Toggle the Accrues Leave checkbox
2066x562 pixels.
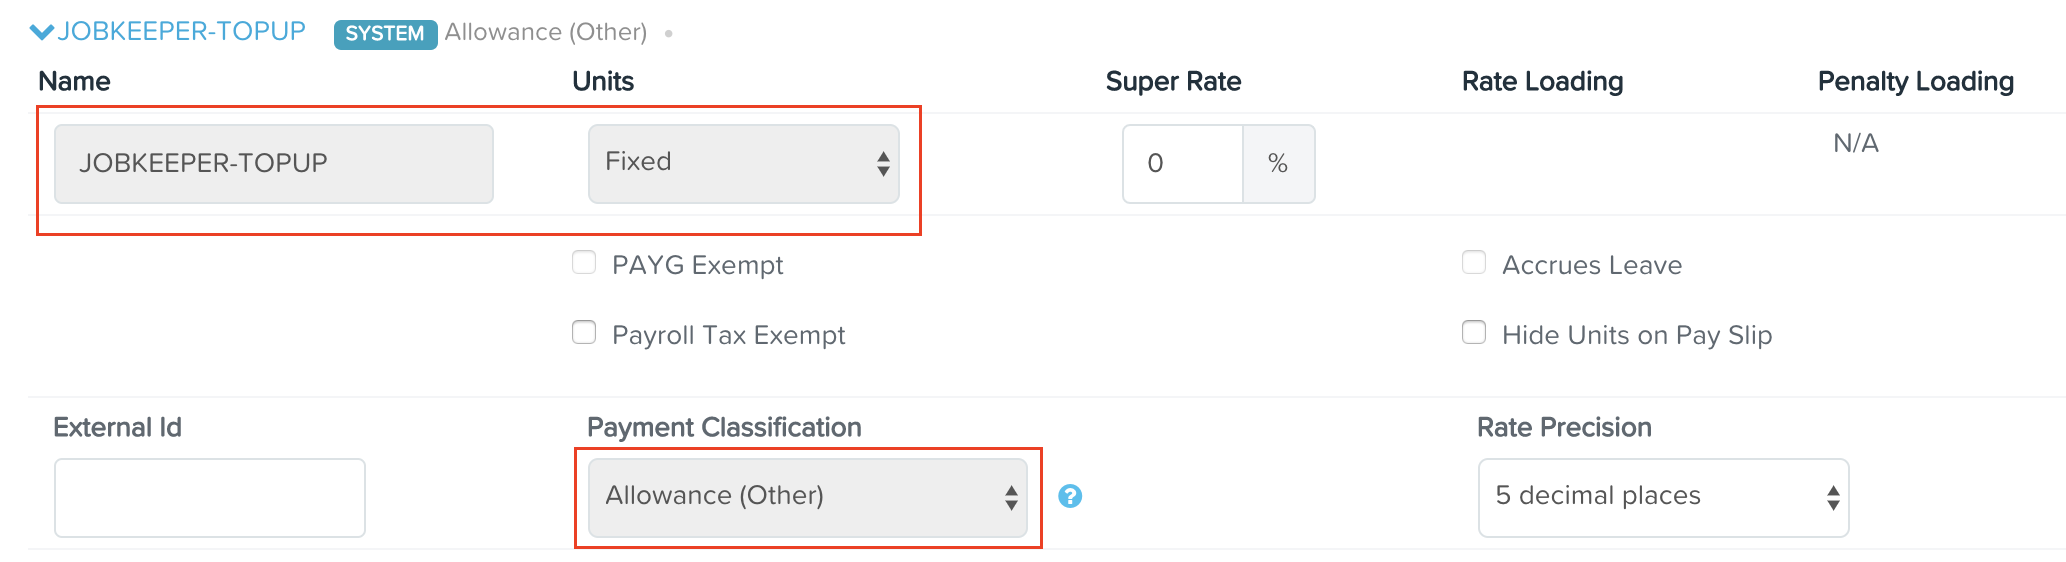coord(1474,263)
